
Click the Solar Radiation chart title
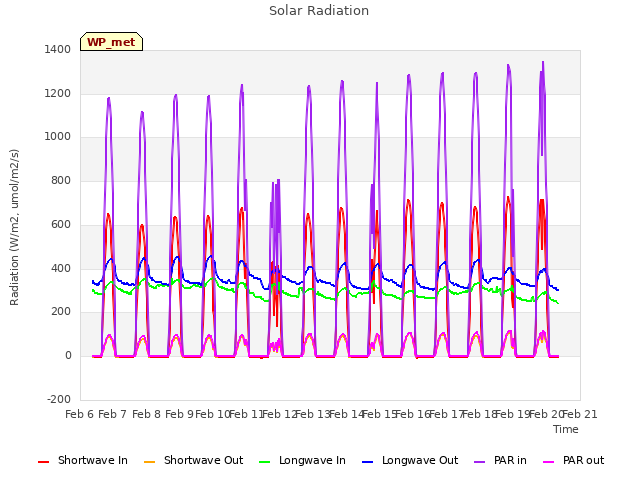[319, 11]
